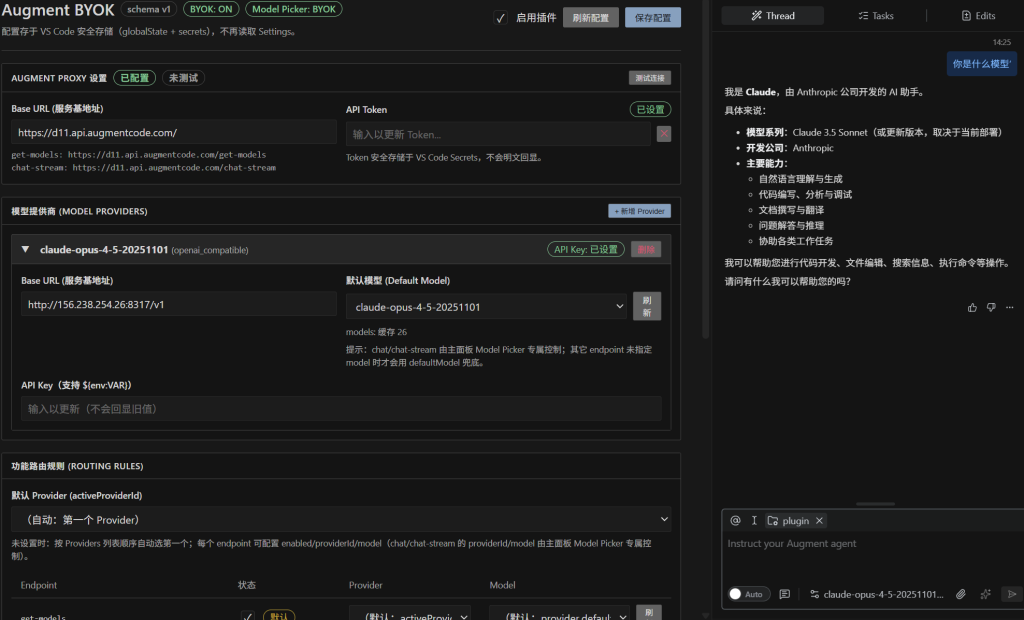Toggle the Auto mode switch
The height and width of the screenshot is (620, 1024).
748,594
